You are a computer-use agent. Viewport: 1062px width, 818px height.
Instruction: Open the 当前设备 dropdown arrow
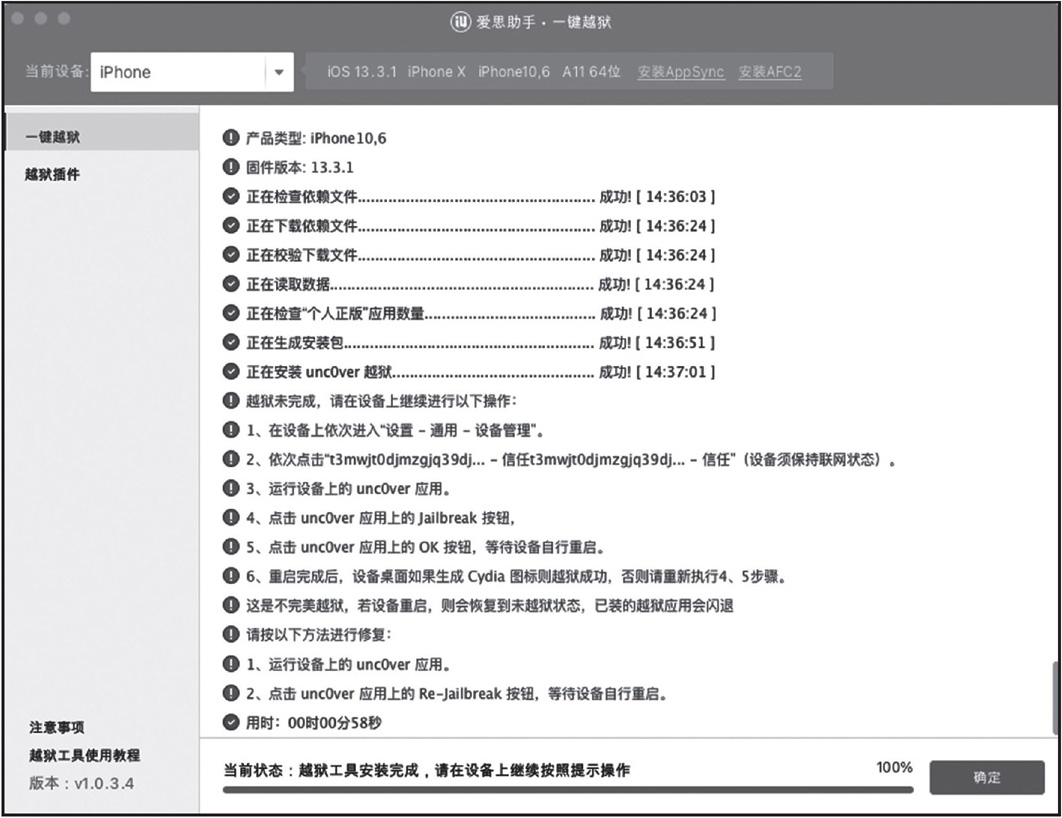click(279, 72)
